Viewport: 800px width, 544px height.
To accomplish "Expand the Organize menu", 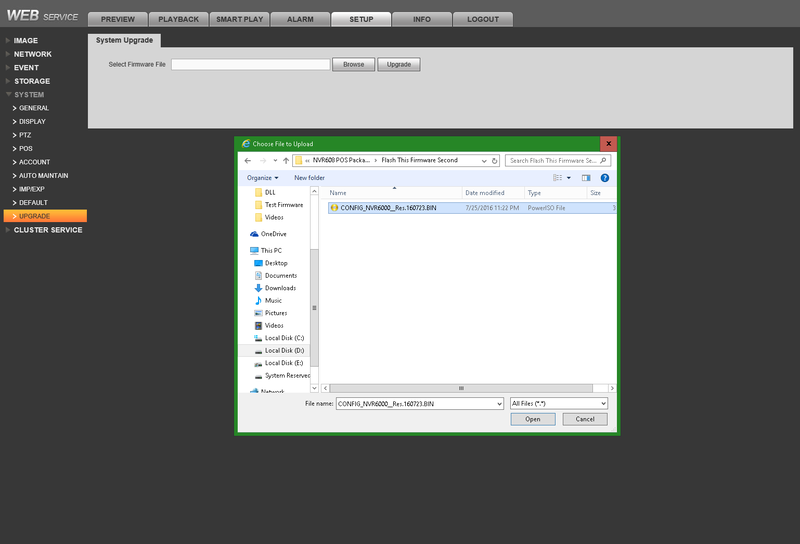I will pyautogui.click(x=262, y=178).
